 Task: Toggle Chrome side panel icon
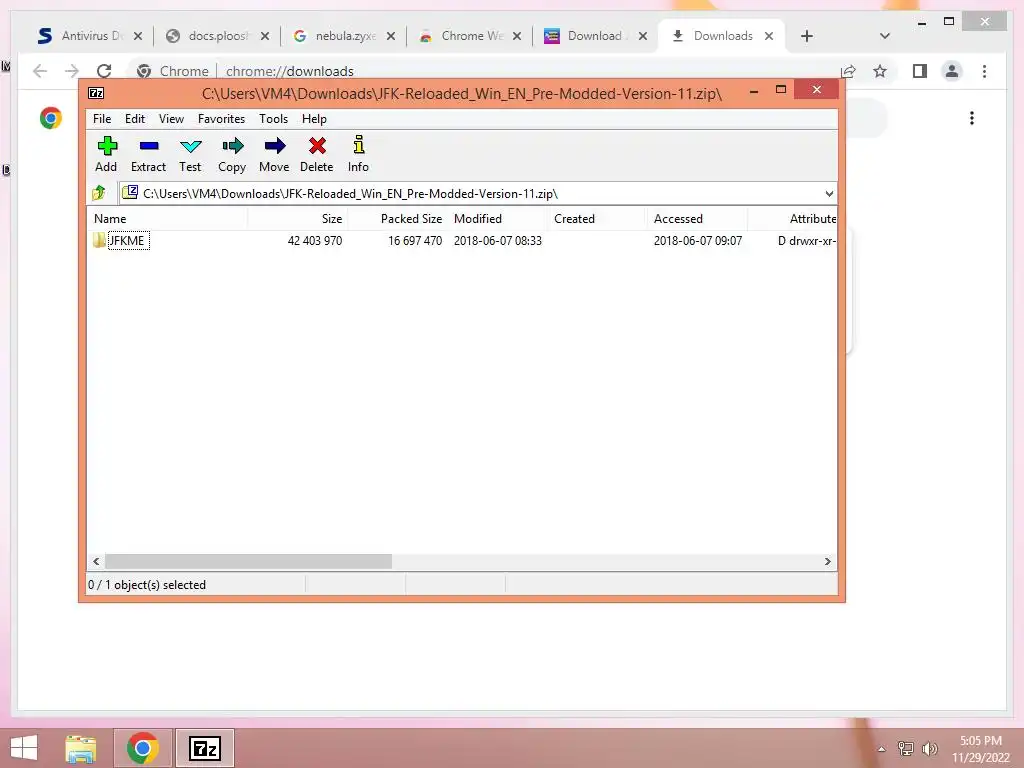[920, 71]
